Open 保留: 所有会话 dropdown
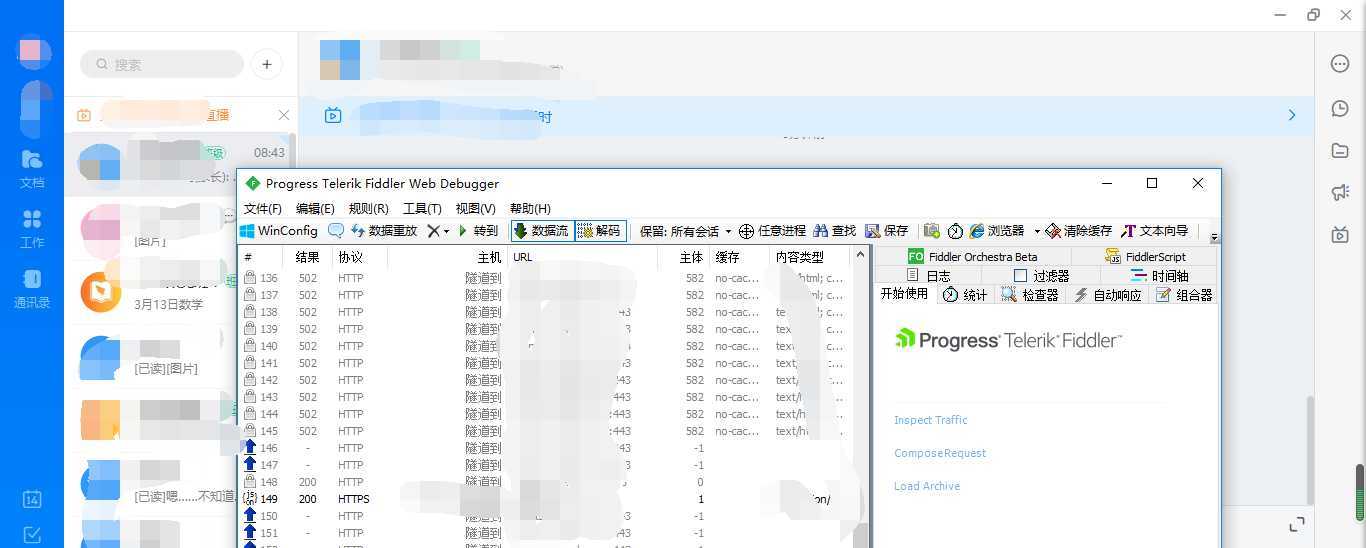The image size is (1366, 548). tap(685, 231)
